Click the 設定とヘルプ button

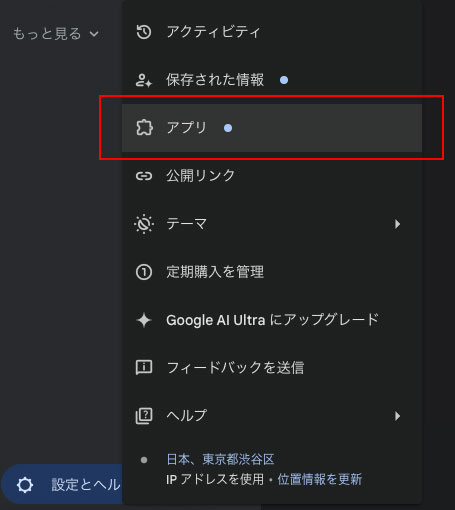coord(62,484)
